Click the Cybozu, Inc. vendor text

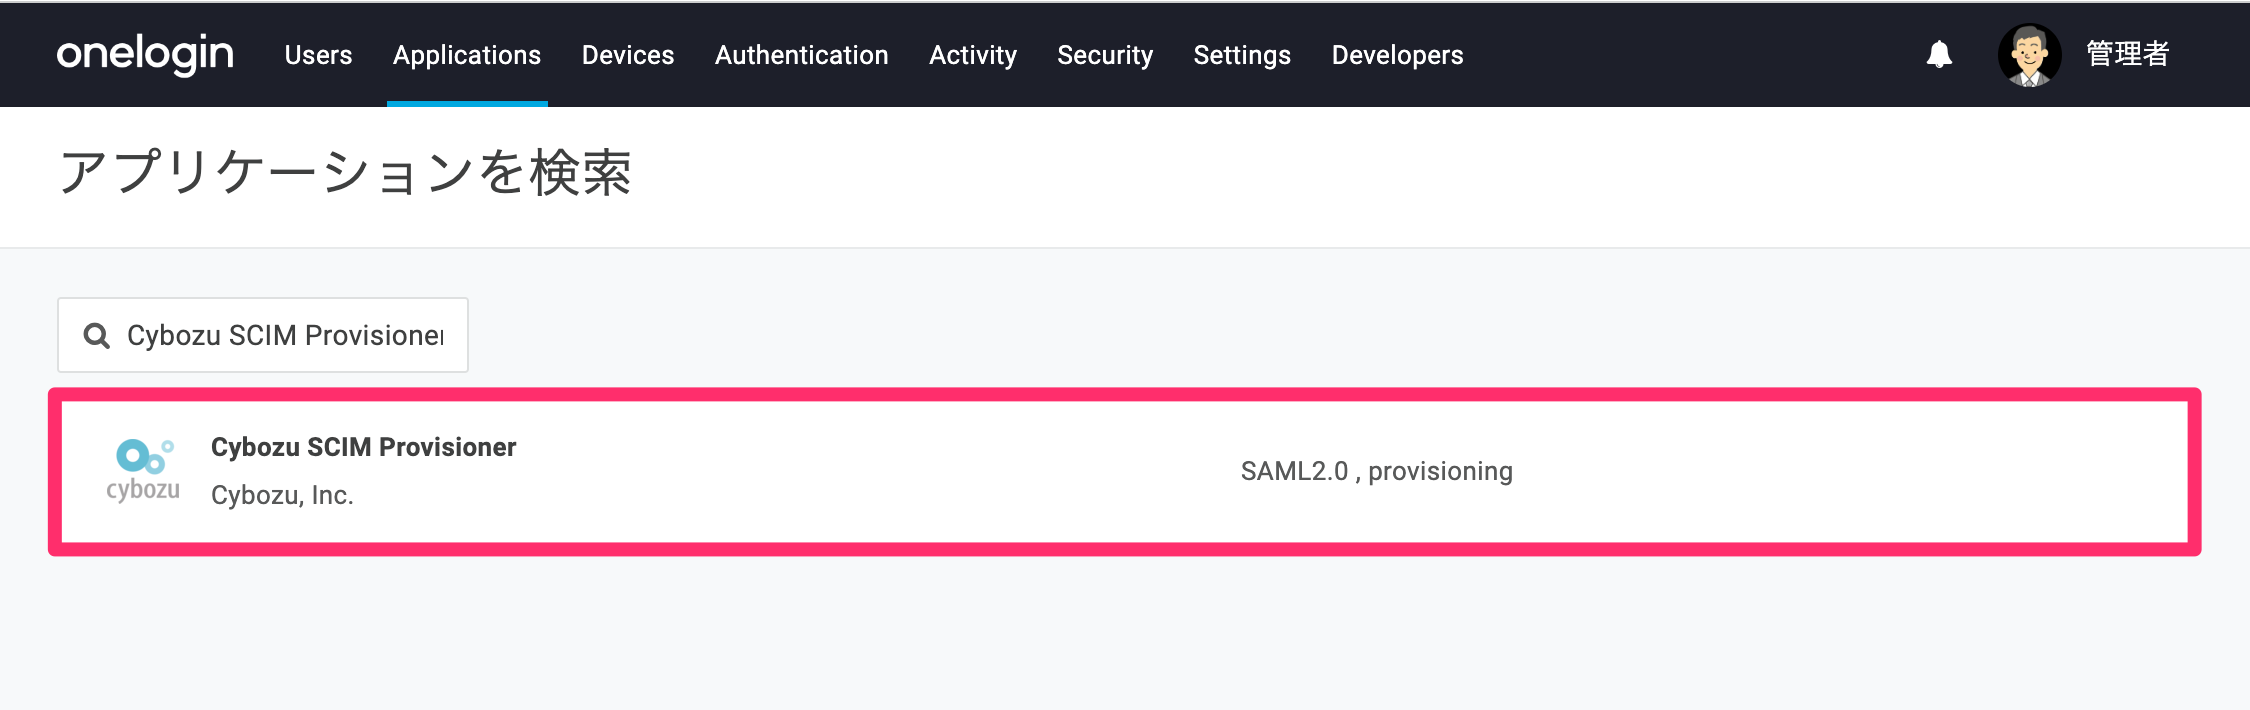(282, 495)
